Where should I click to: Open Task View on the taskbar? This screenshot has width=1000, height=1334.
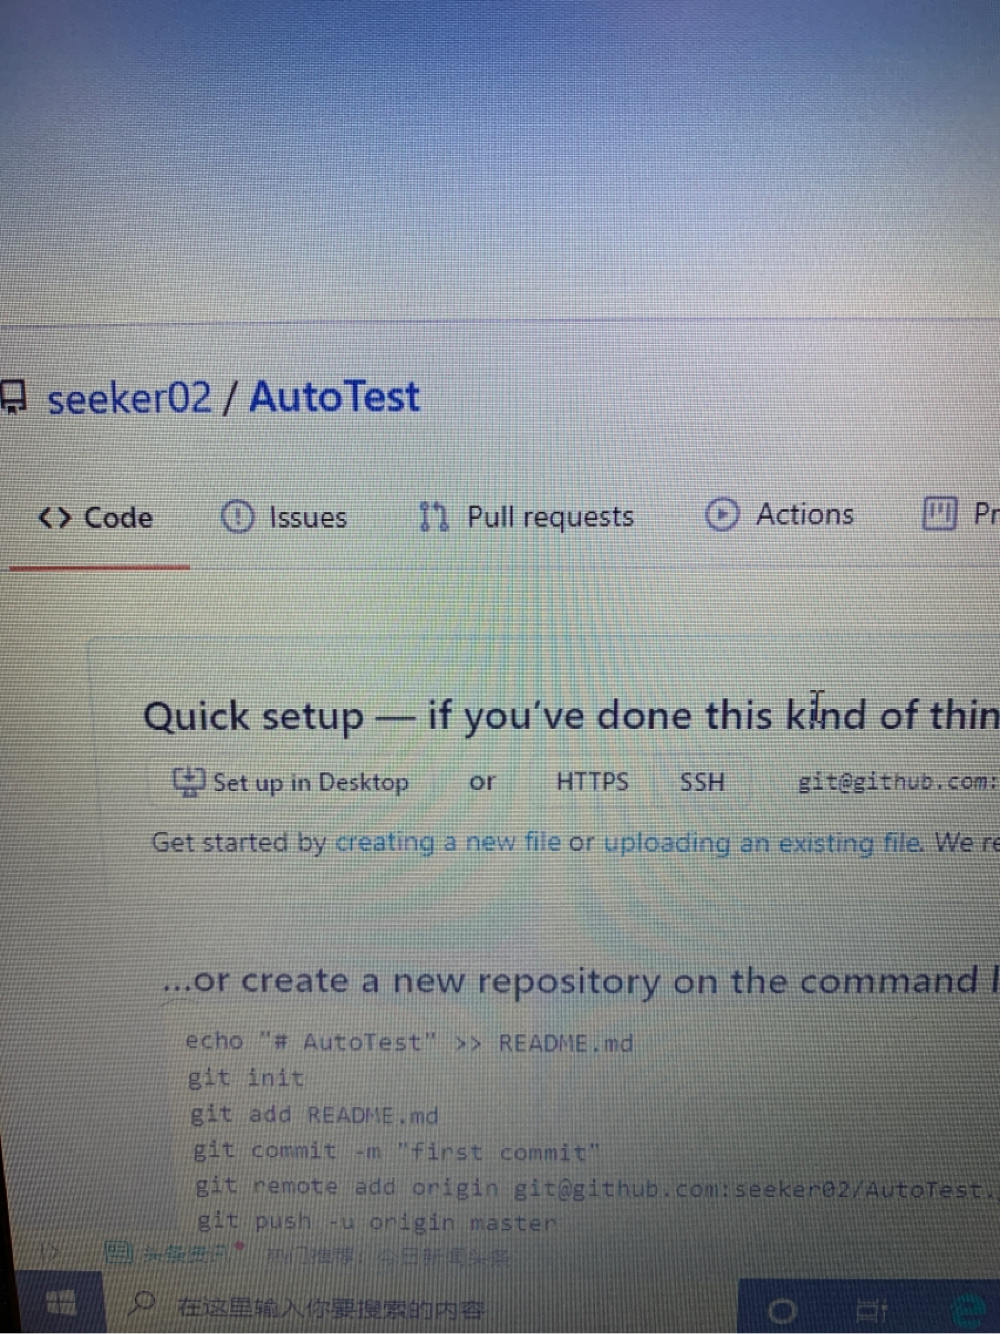872,1309
